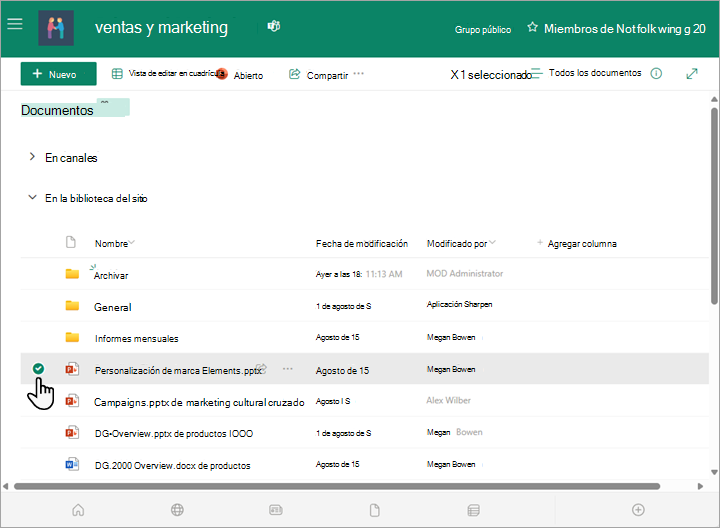This screenshot has width=720, height=528.
Task: Open the Teams icon next to site title
Action: pos(274,26)
